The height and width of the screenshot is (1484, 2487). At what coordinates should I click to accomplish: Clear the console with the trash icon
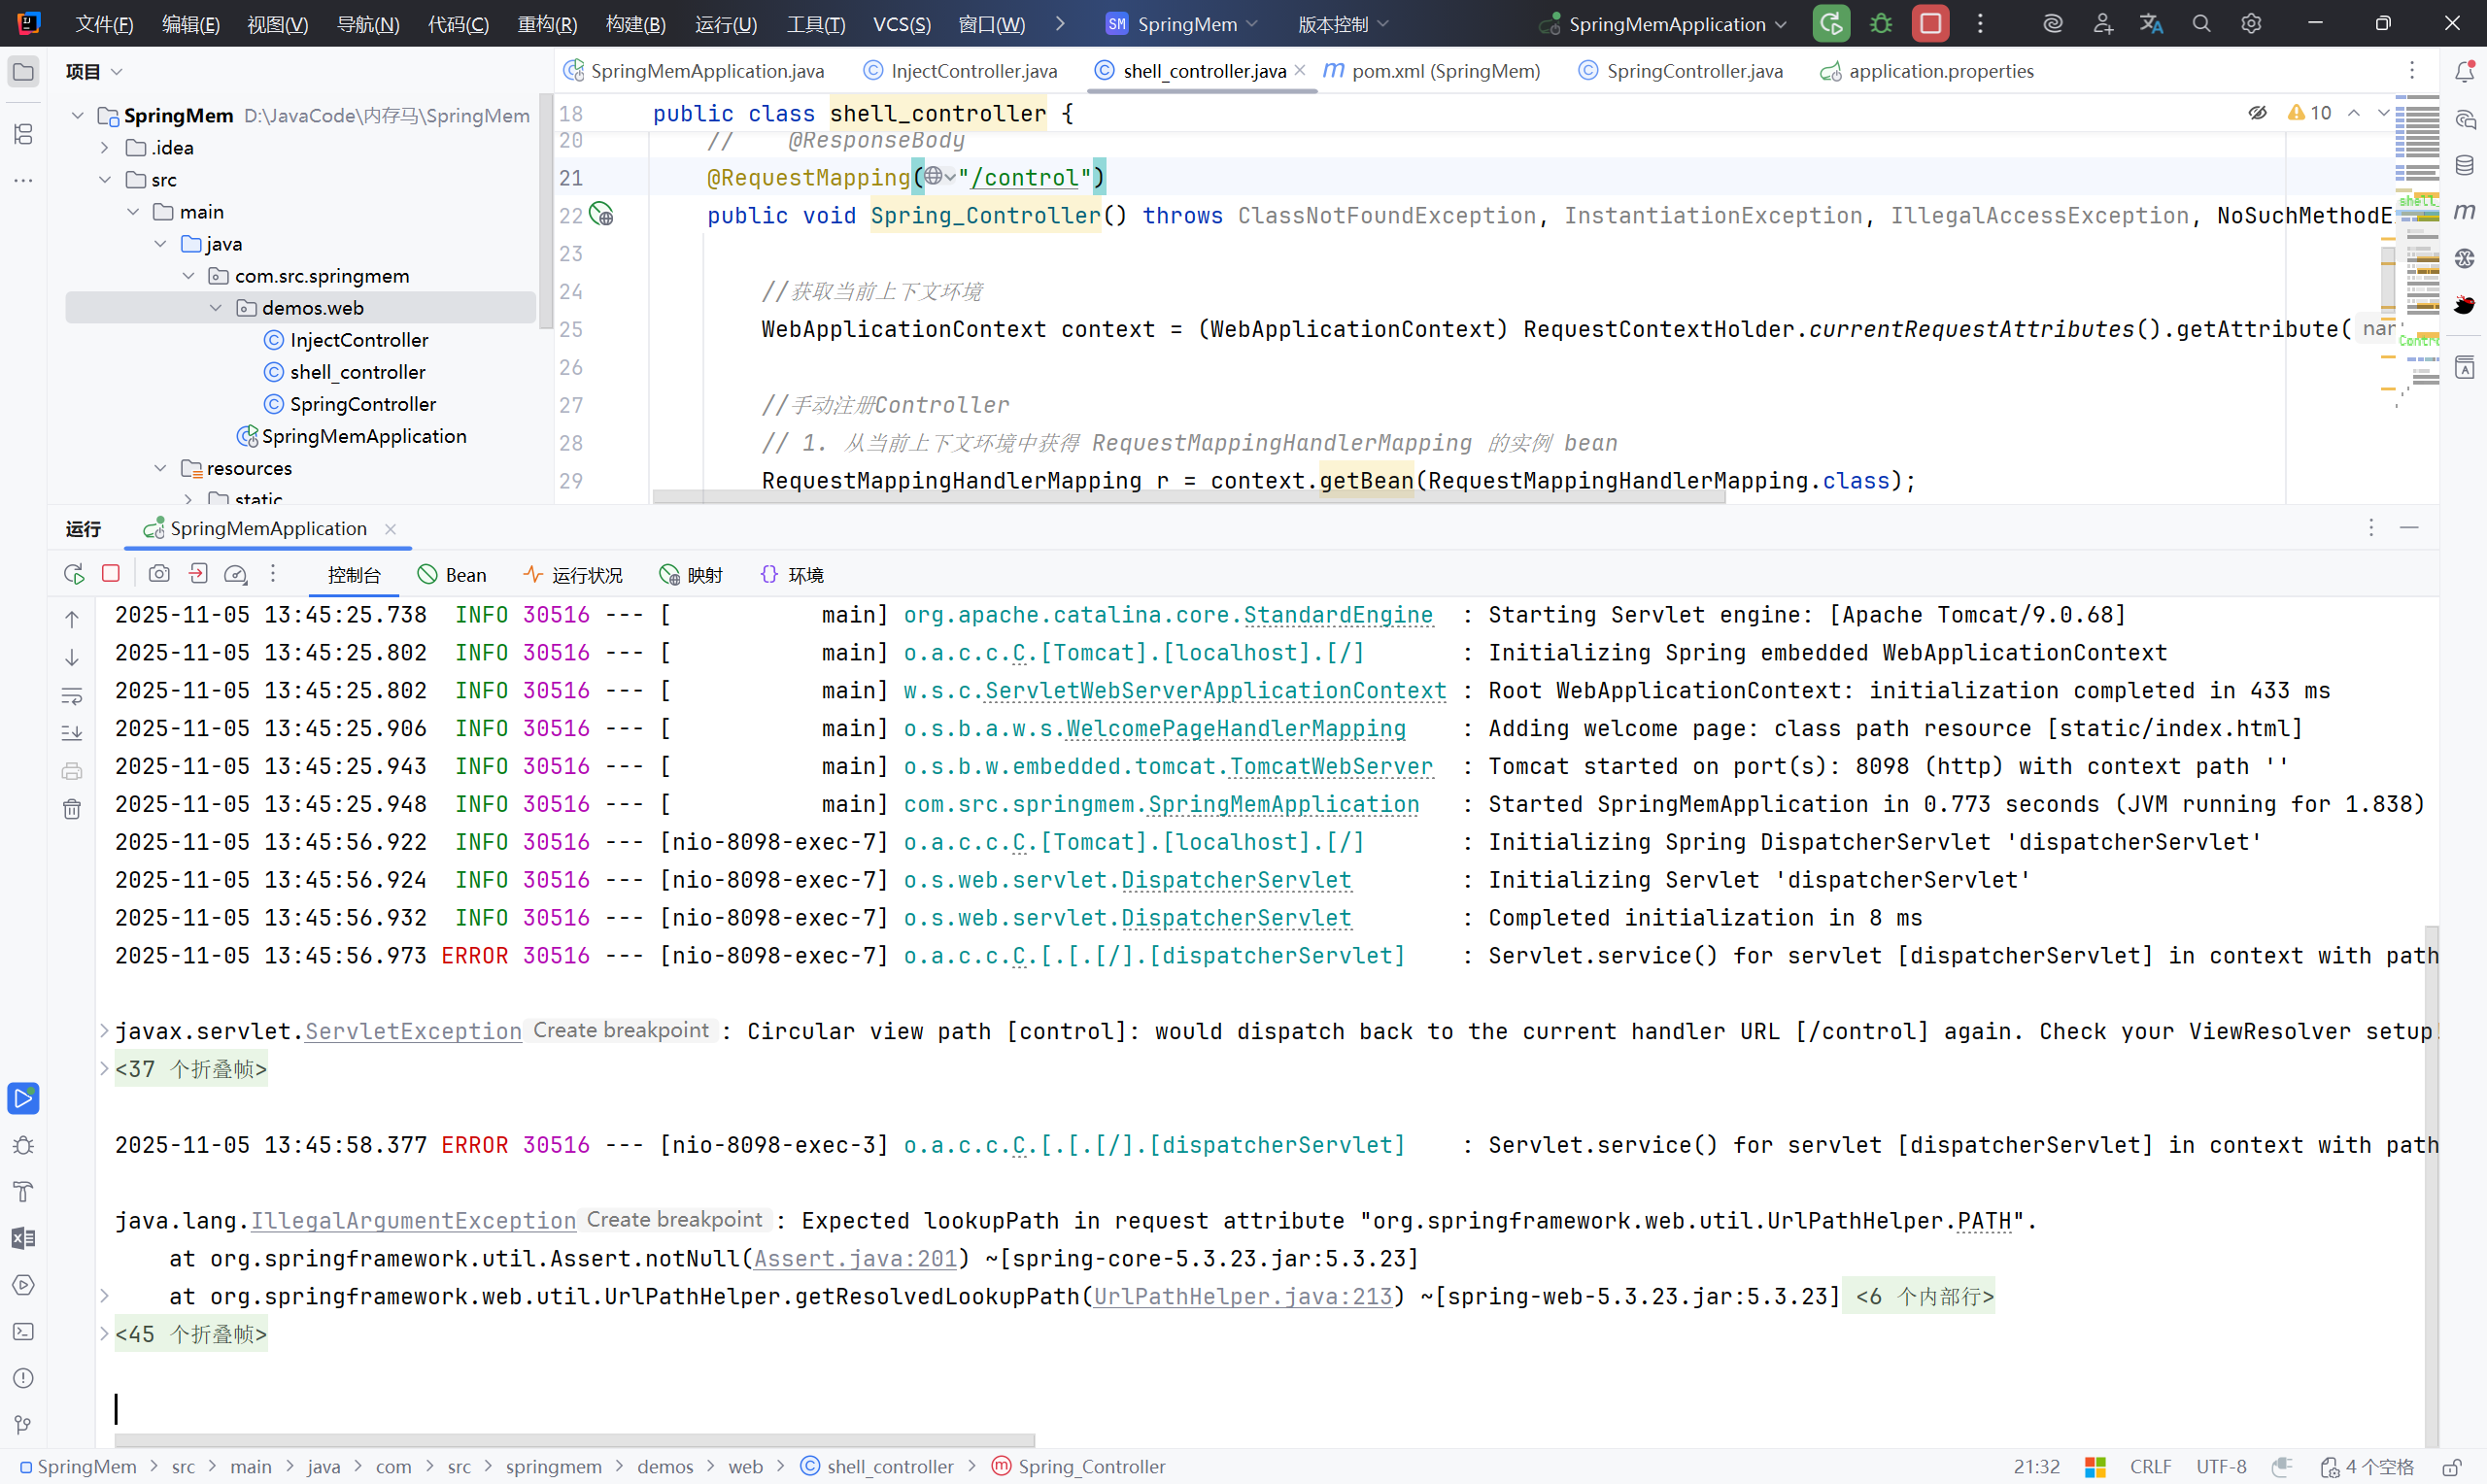(x=72, y=809)
